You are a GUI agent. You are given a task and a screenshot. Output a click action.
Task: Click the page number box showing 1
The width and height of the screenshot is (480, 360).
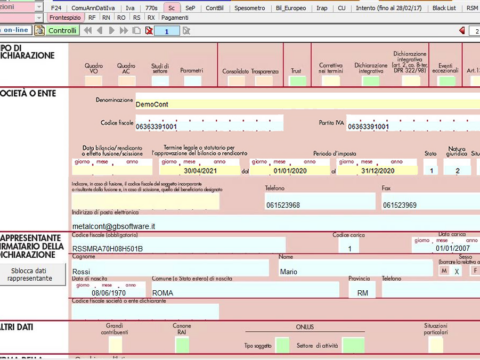click(x=167, y=31)
